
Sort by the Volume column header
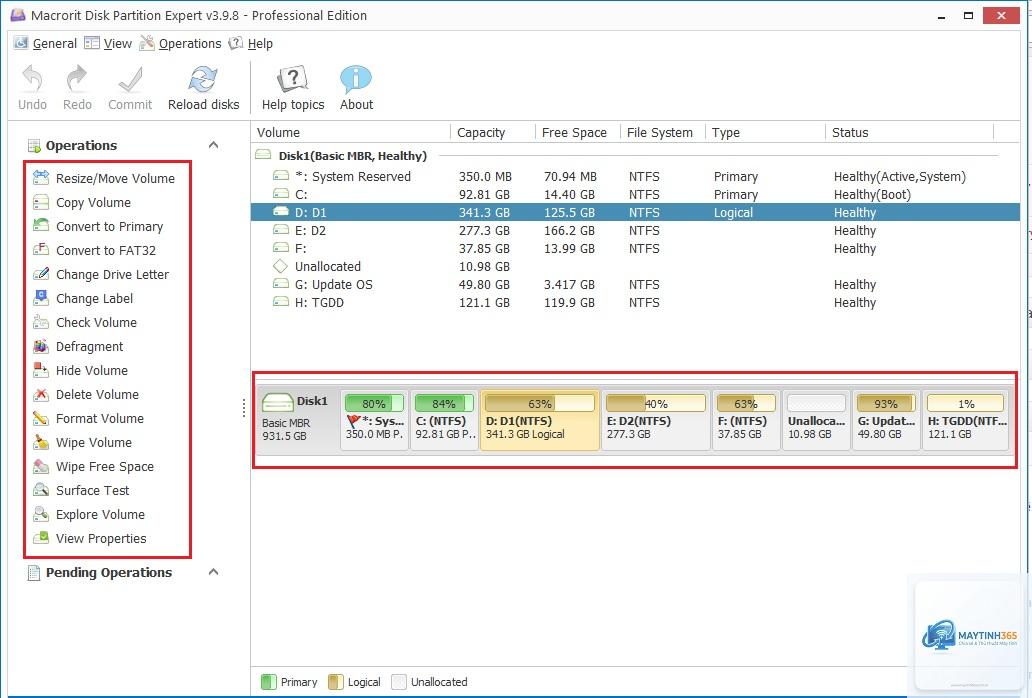pyautogui.click(x=351, y=132)
